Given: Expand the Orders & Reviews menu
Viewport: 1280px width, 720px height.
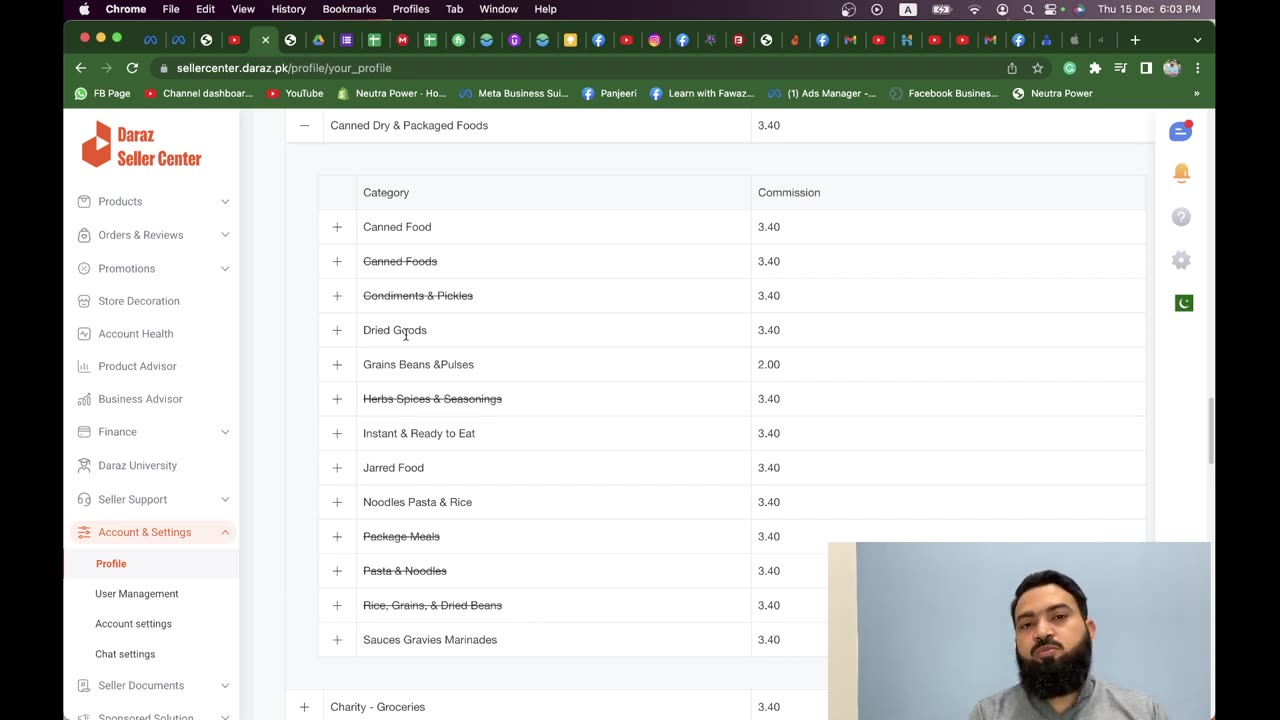Looking at the screenshot, I should tap(225, 235).
